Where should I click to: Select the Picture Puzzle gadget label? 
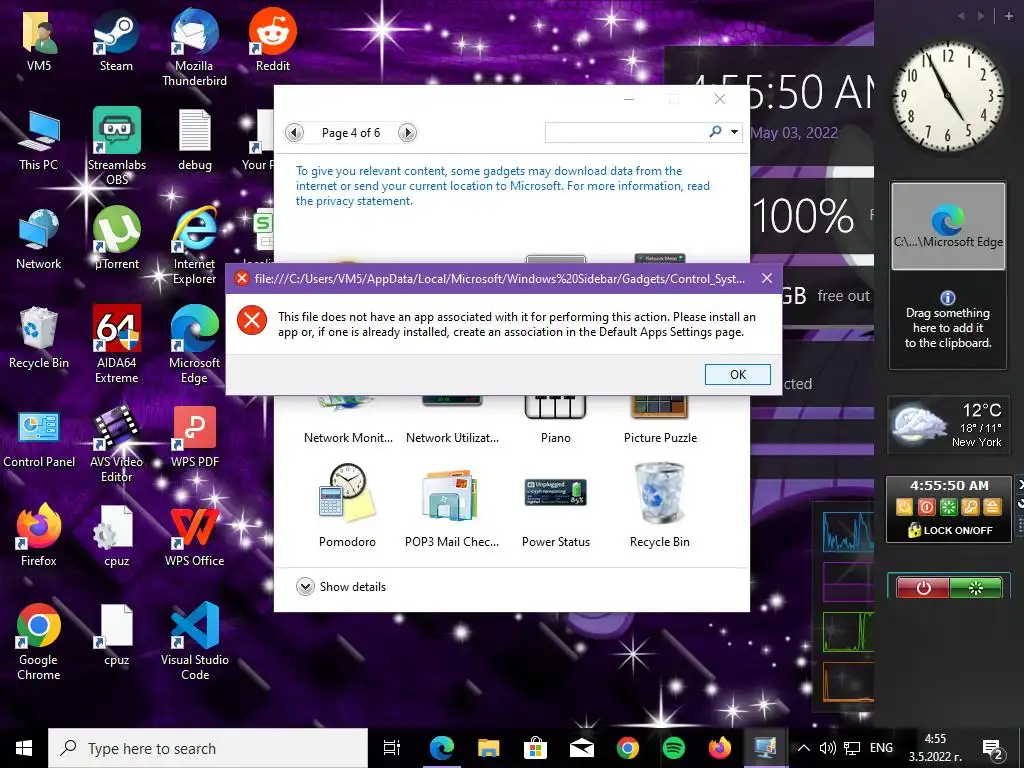pyautogui.click(x=660, y=438)
